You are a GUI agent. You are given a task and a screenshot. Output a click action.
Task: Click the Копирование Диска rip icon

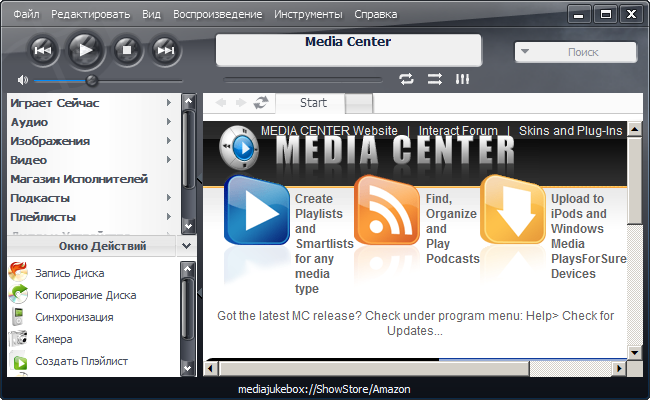click(x=18, y=294)
